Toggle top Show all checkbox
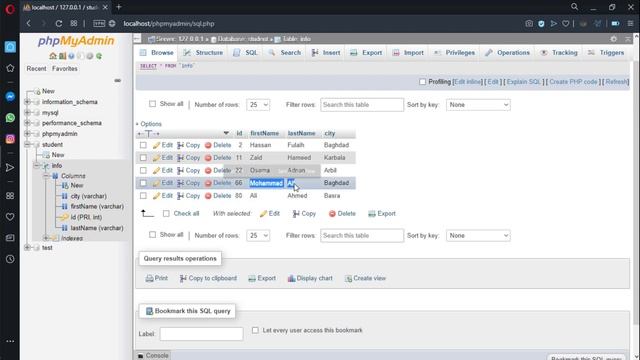640x360 pixels. [x=152, y=104]
